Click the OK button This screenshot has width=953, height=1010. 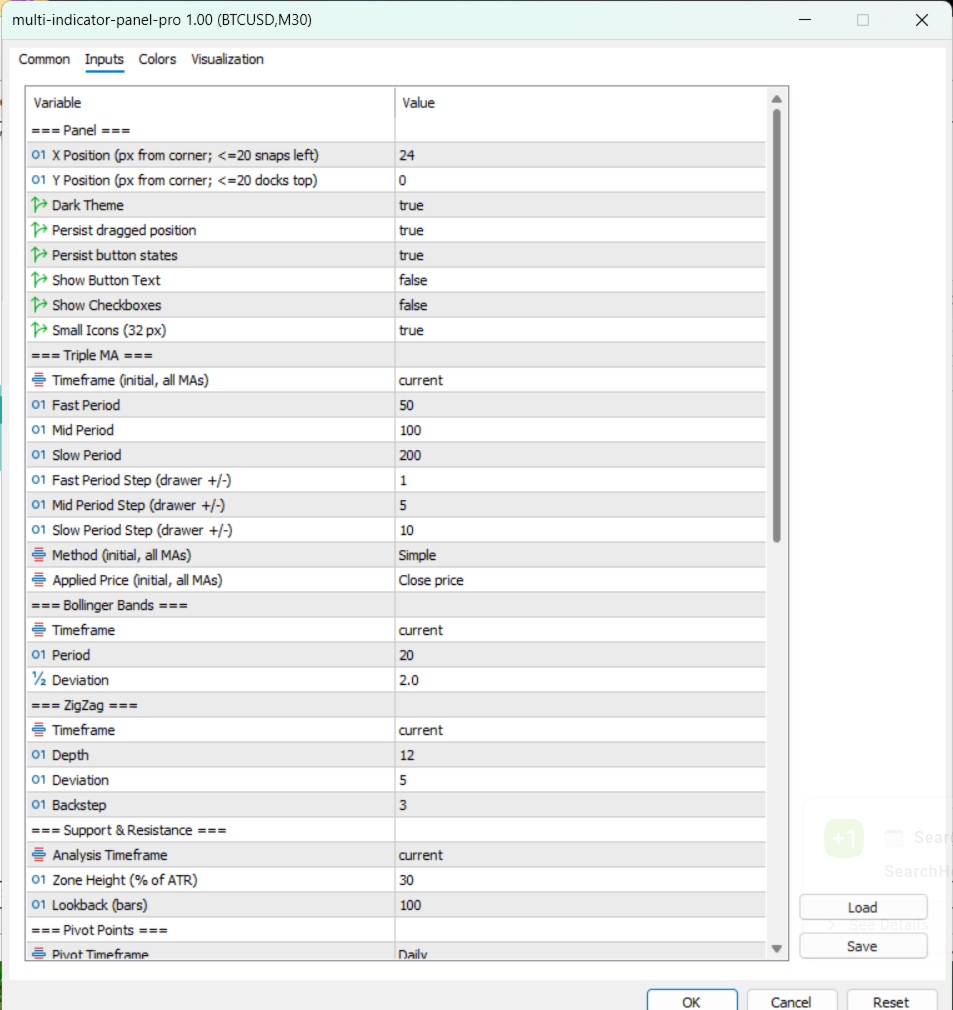[692, 1000]
